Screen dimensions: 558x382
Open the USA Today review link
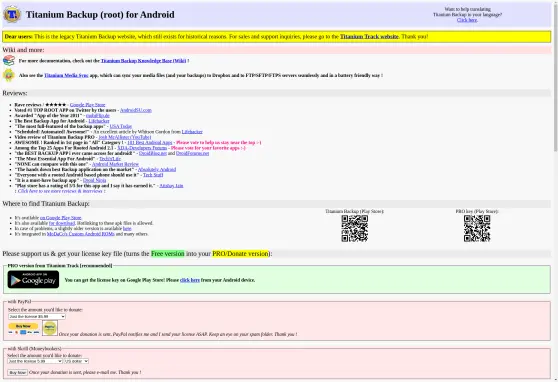coord(121,126)
